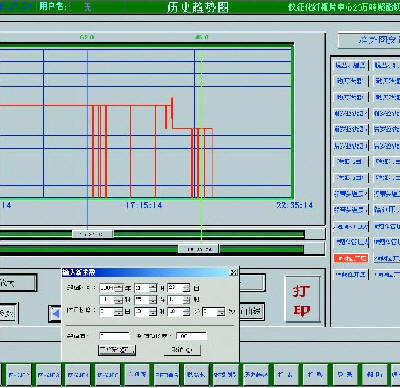Image resolution: width=400 pixels, height=388 pixels.
Task: Click the 22:35:14 time axis label
Action: coord(295,205)
